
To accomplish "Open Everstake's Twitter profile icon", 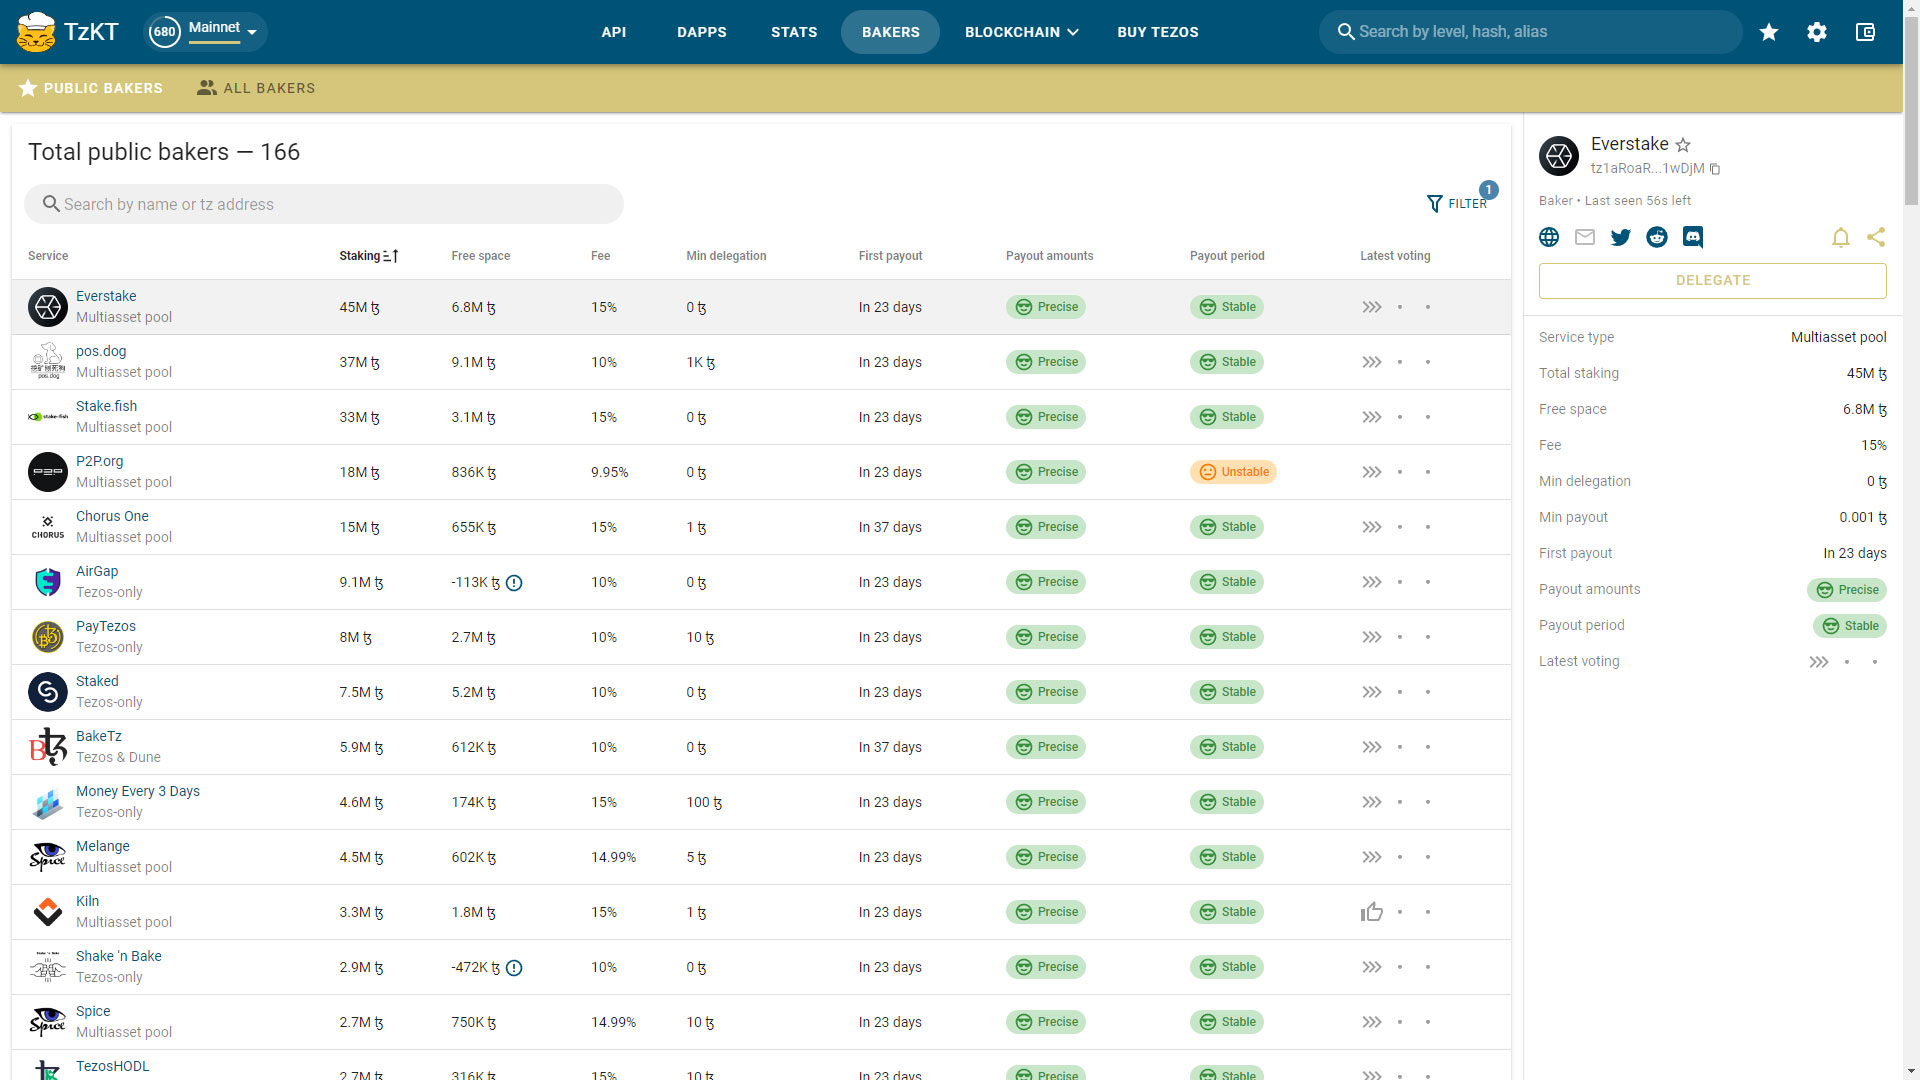I will [1621, 237].
